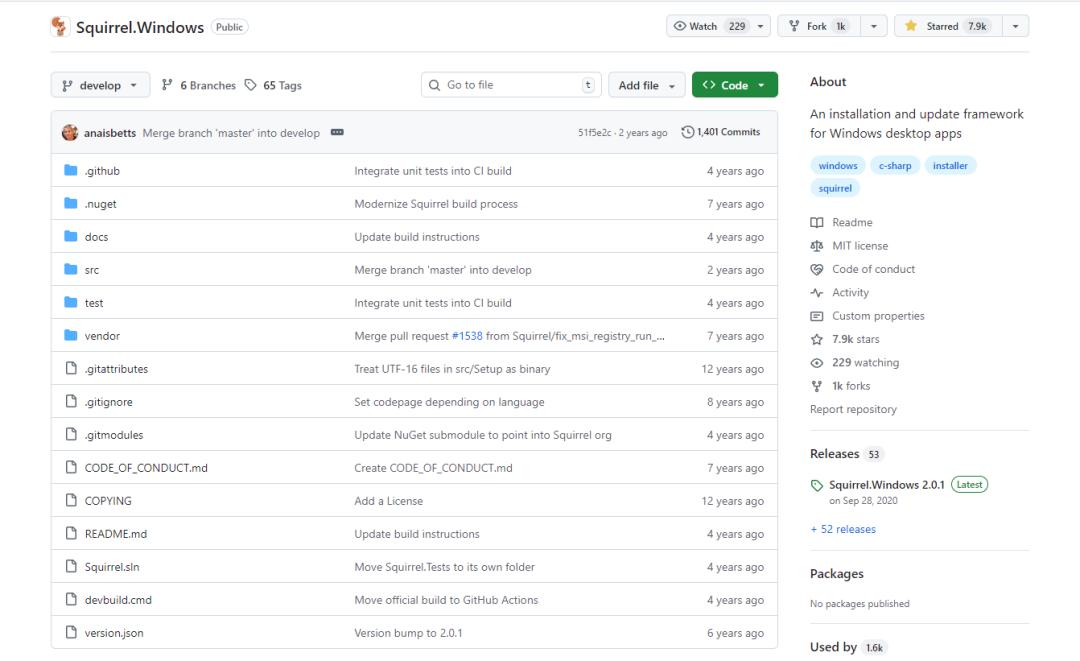Open the 6 Branches page
The image size is (1080, 661).
click(x=199, y=85)
